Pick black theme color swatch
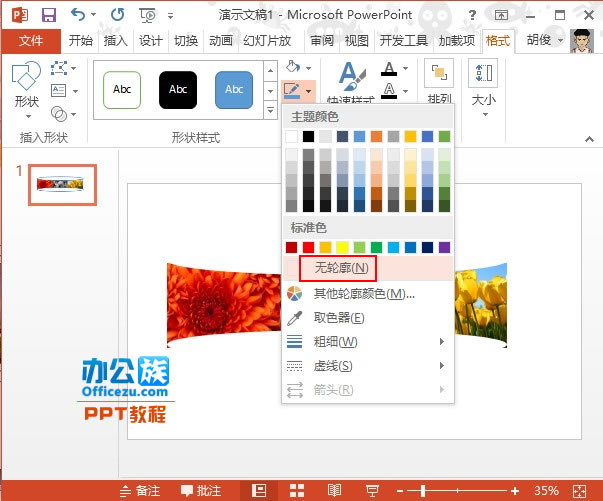Image resolution: width=603 pixels, height=501 pixels. pyautogui.click(x=308, y=136)
